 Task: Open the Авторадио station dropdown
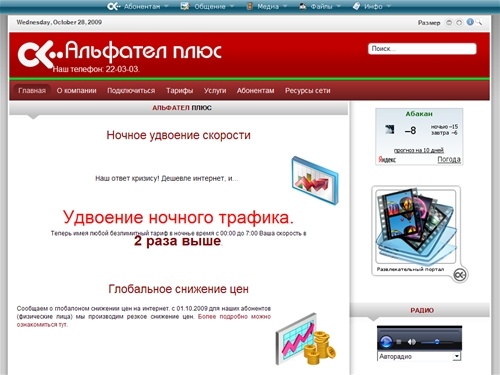point(419,356)
